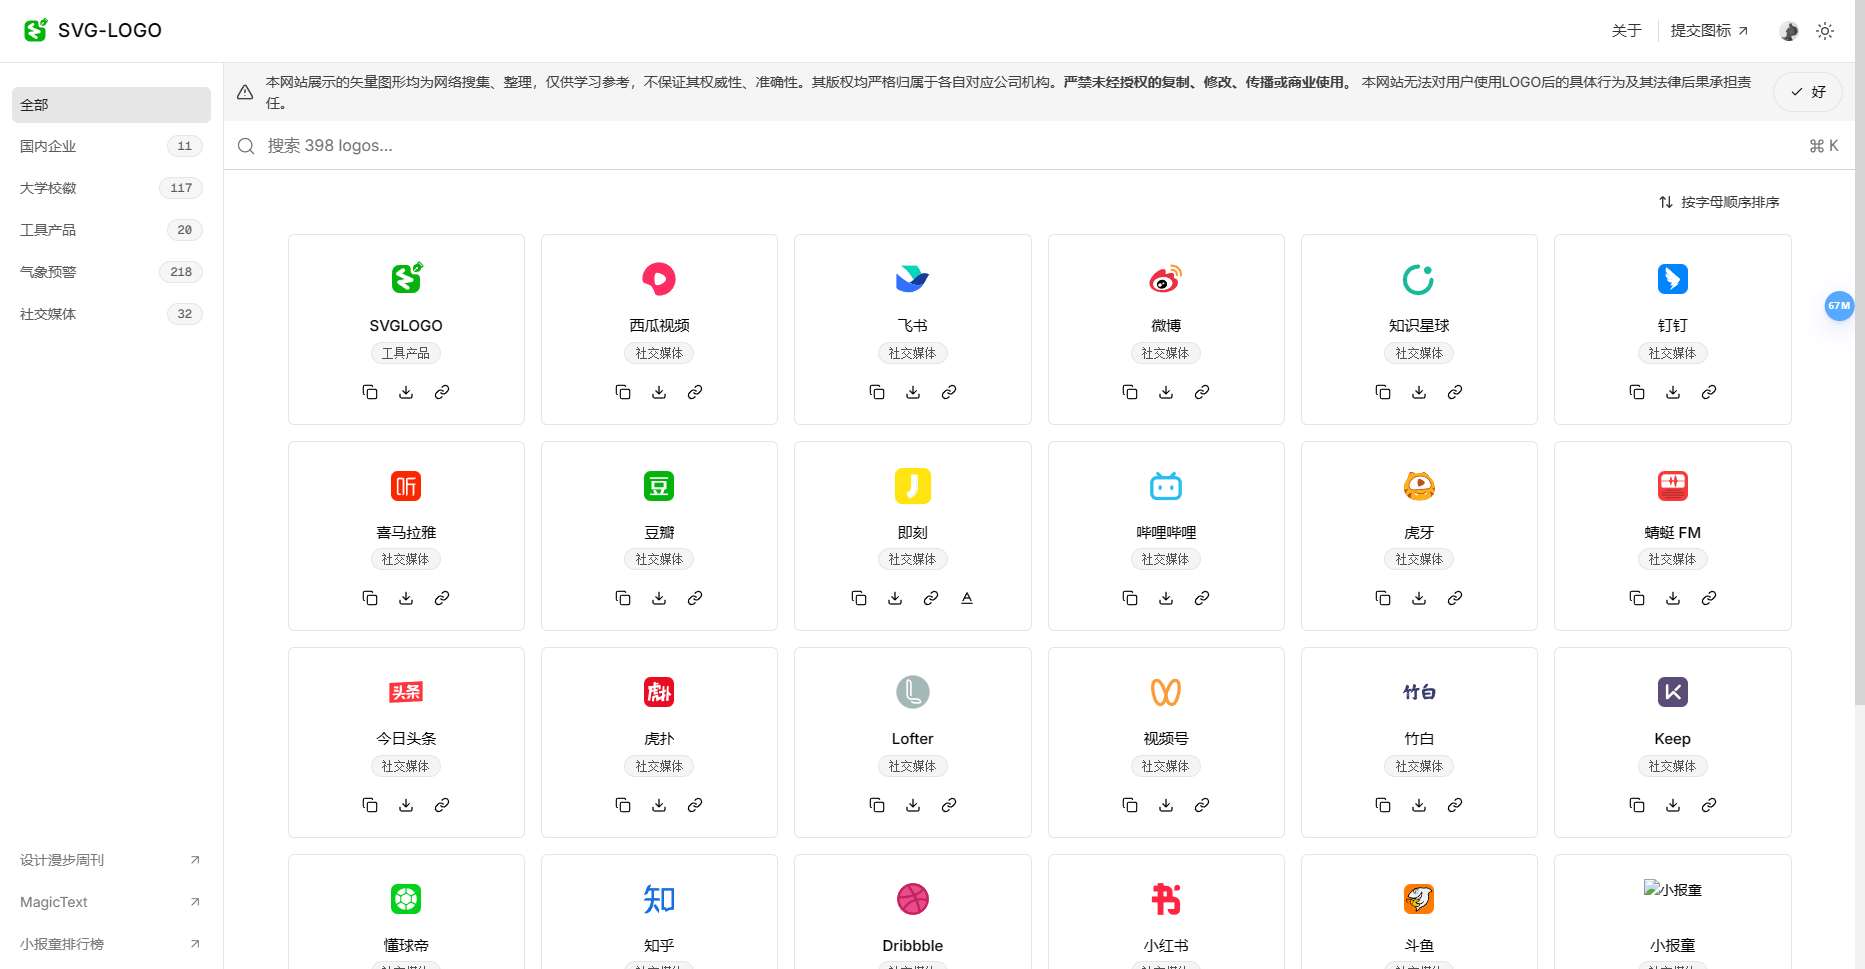The width and height of the screenshot is (1865, 969).
Task: Download the 竹白 logo
Action: pos(1419,805)
